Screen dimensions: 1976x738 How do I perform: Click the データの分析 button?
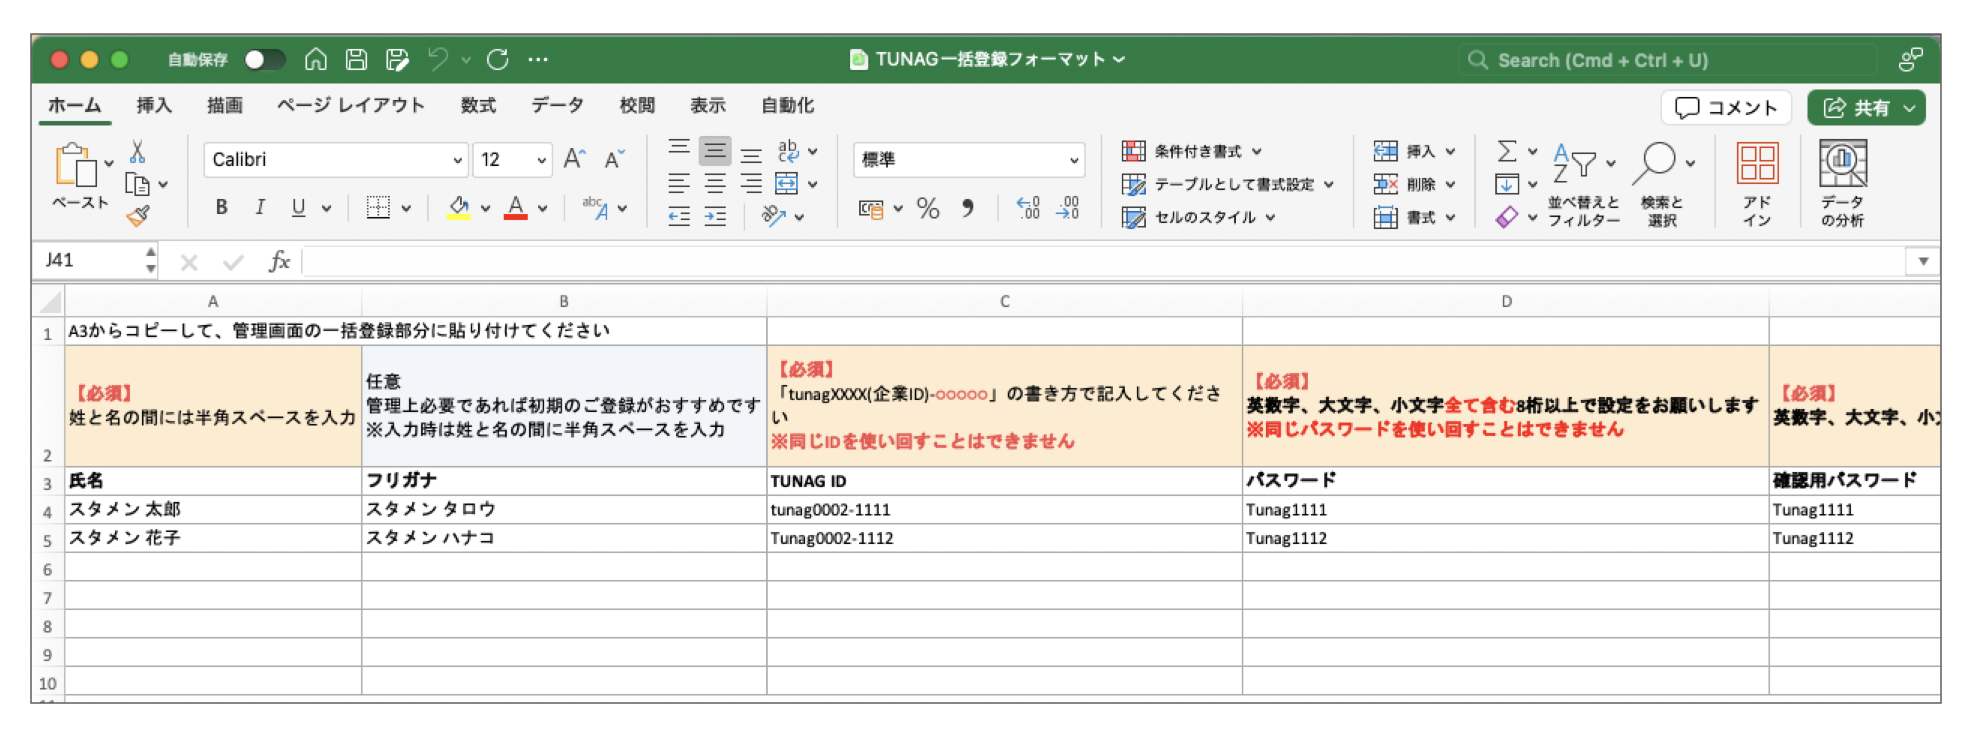1842,183
